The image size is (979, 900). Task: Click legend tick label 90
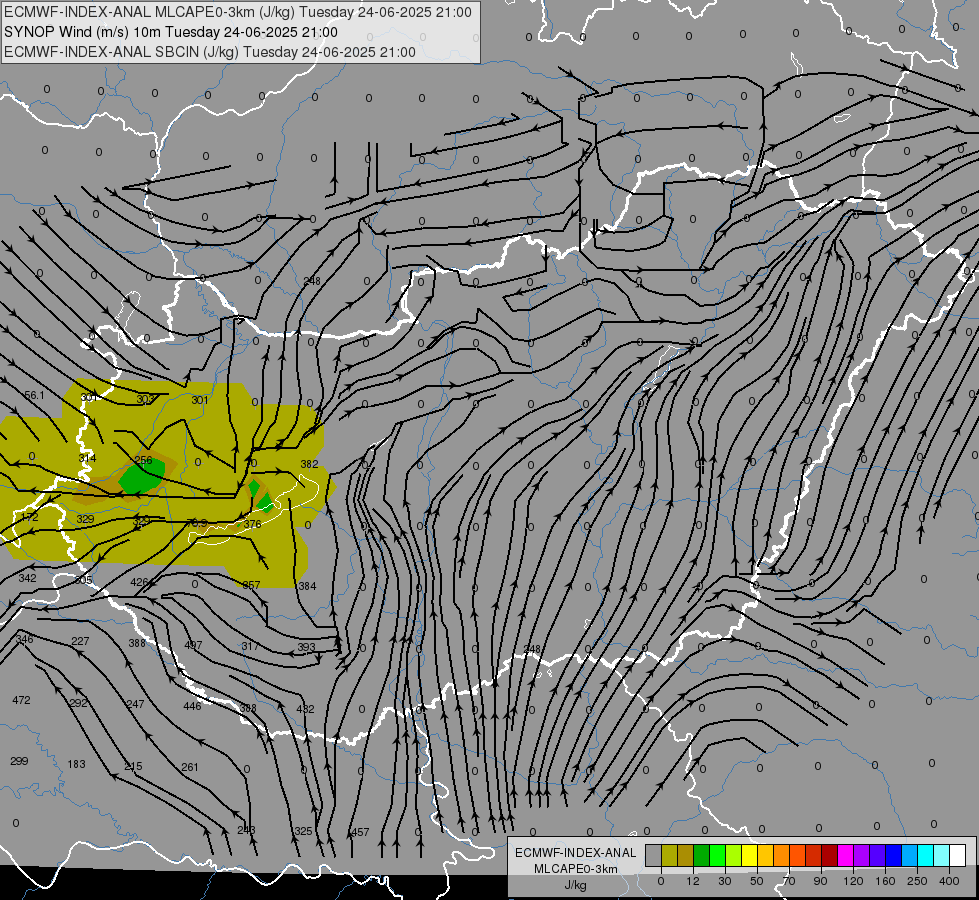click(820, 881)
